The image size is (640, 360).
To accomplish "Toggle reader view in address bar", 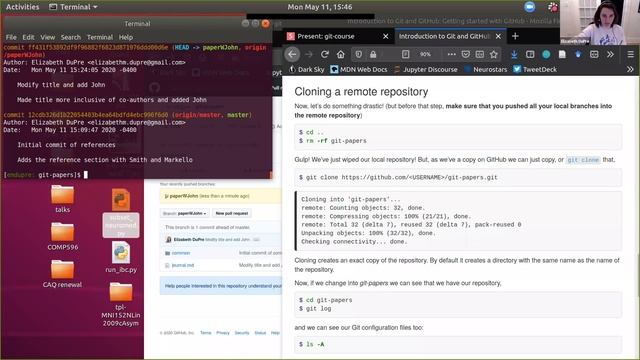I will point(405,54).
